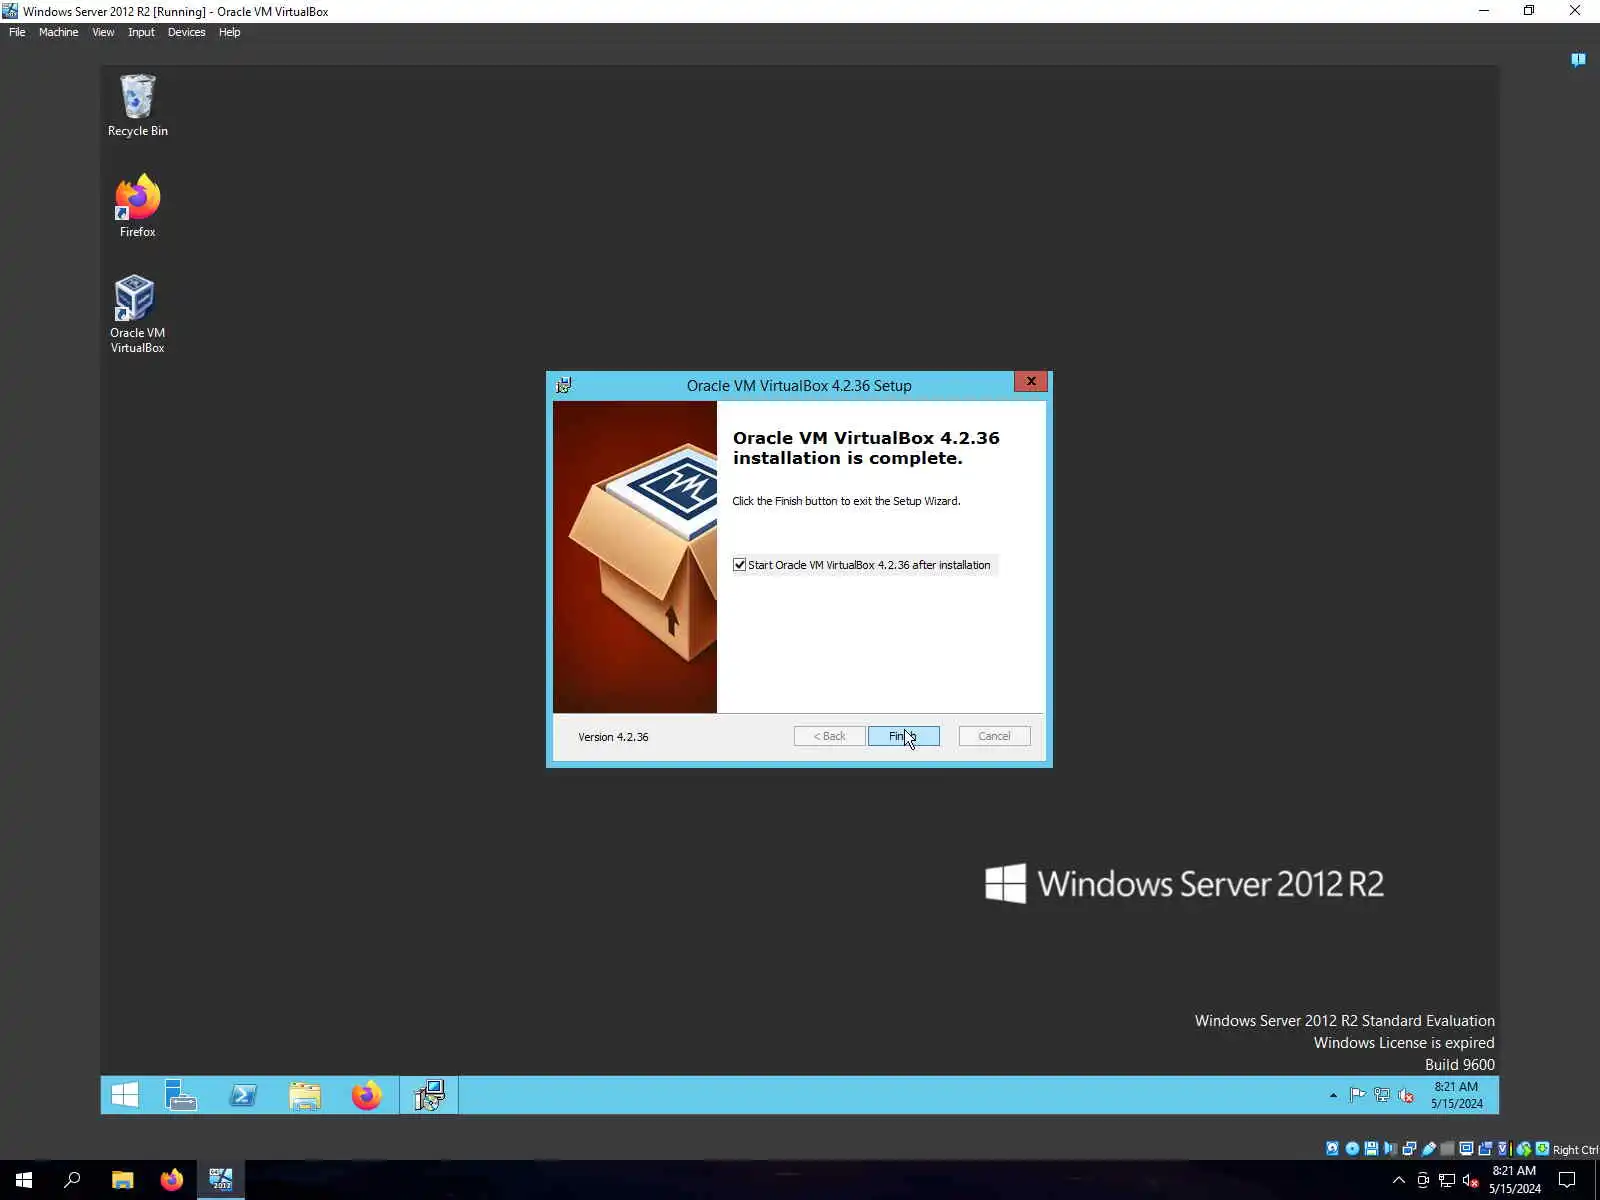Click the optical disc status icon

click(1352, 1149)
